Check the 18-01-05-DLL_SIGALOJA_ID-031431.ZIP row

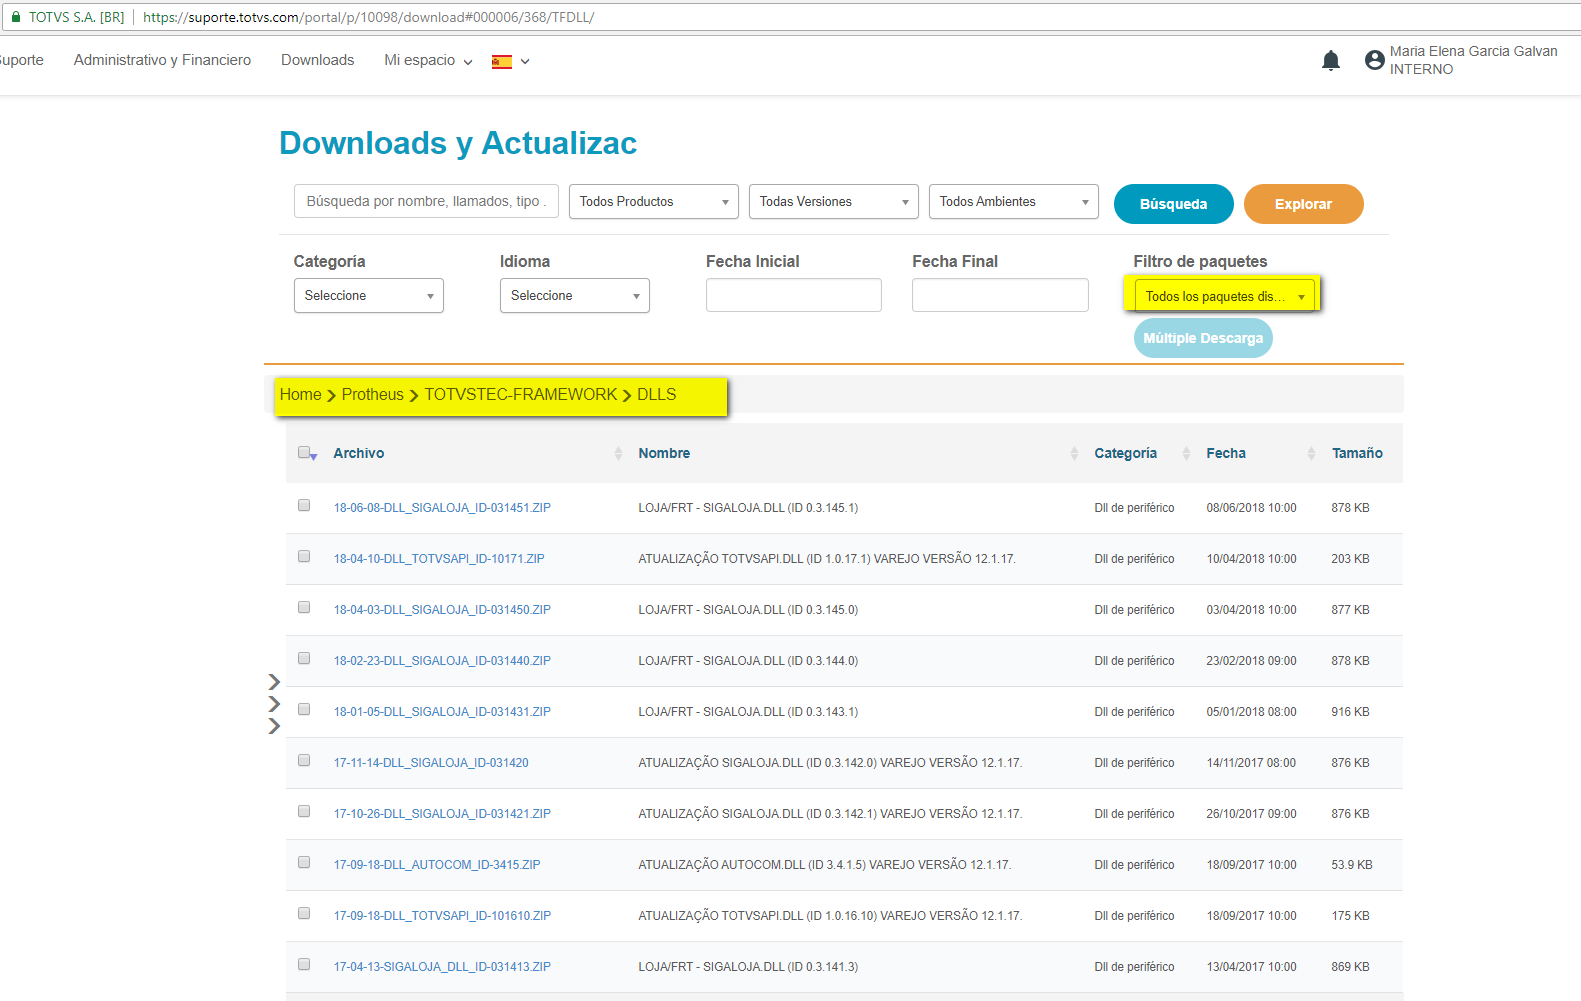coord(304,709)
